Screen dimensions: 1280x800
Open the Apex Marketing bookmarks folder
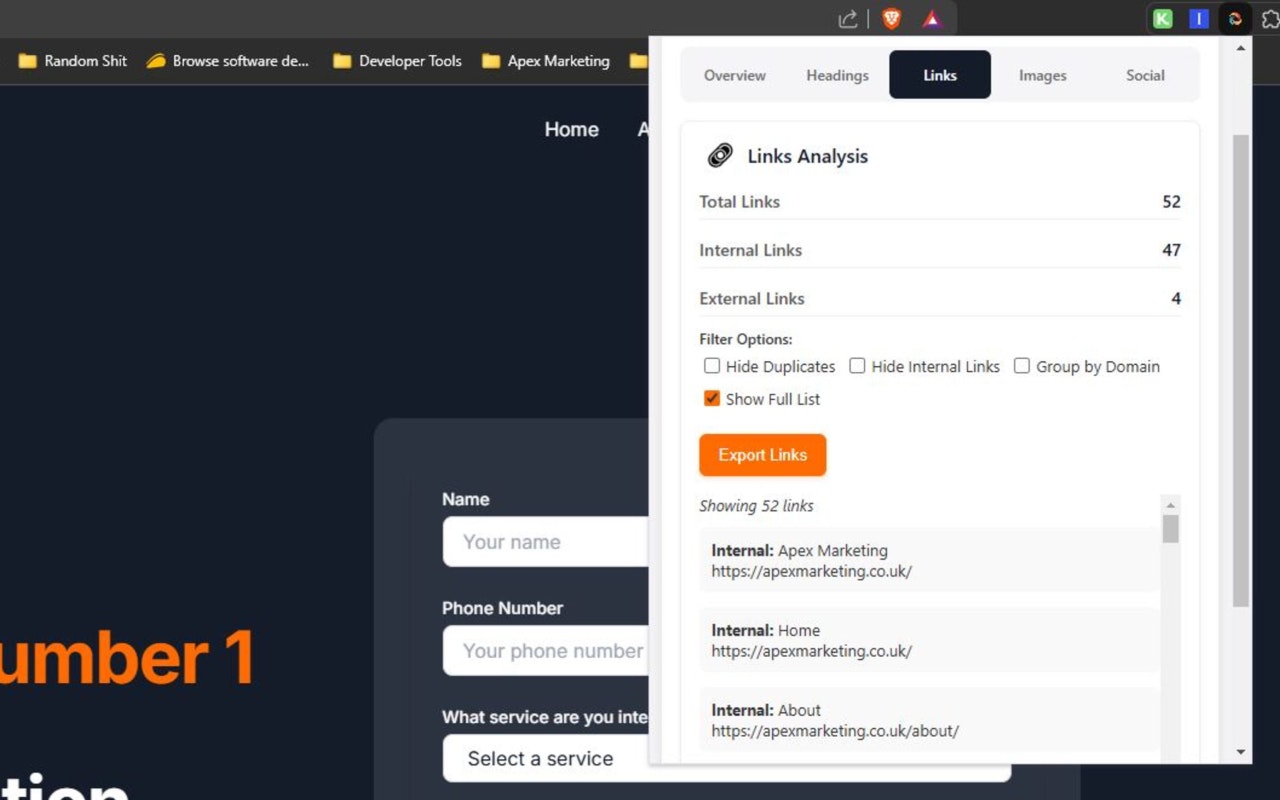tap(546, 61)
